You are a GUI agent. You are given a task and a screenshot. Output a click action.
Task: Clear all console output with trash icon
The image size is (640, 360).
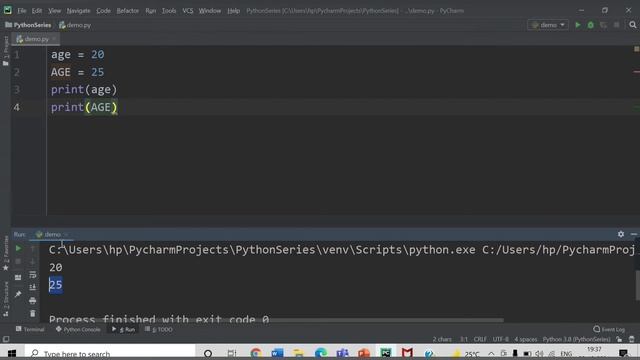pyautogui.click(x=33, y=313)
